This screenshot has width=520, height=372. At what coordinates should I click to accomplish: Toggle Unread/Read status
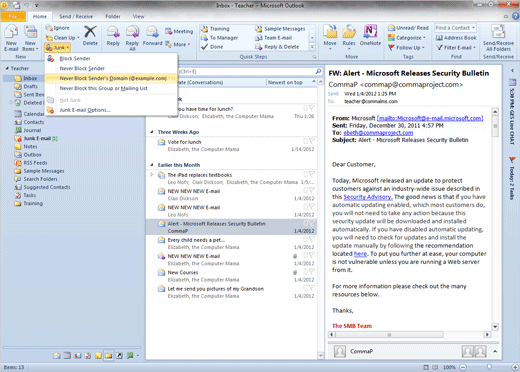[x=408, y=28]
